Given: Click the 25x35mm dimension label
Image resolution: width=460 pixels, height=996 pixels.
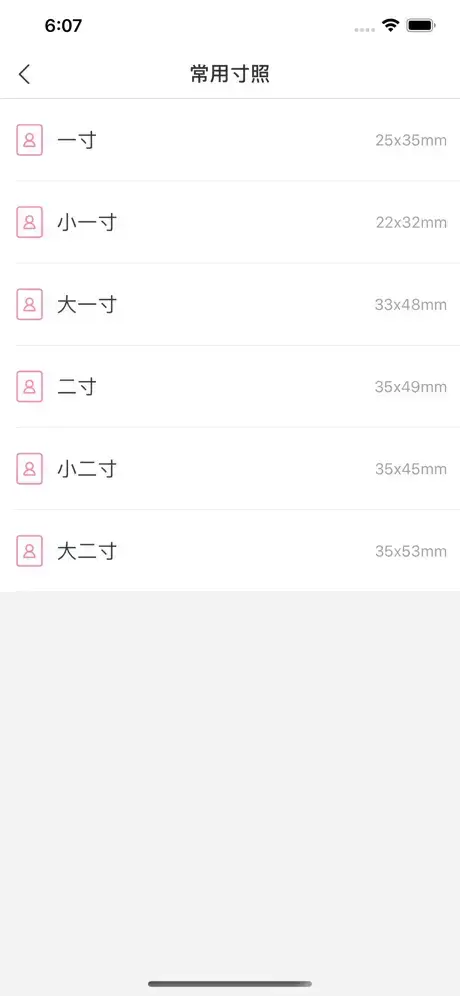Looking at the screenshot, I should pyautogui.click(x=411, y=140).
